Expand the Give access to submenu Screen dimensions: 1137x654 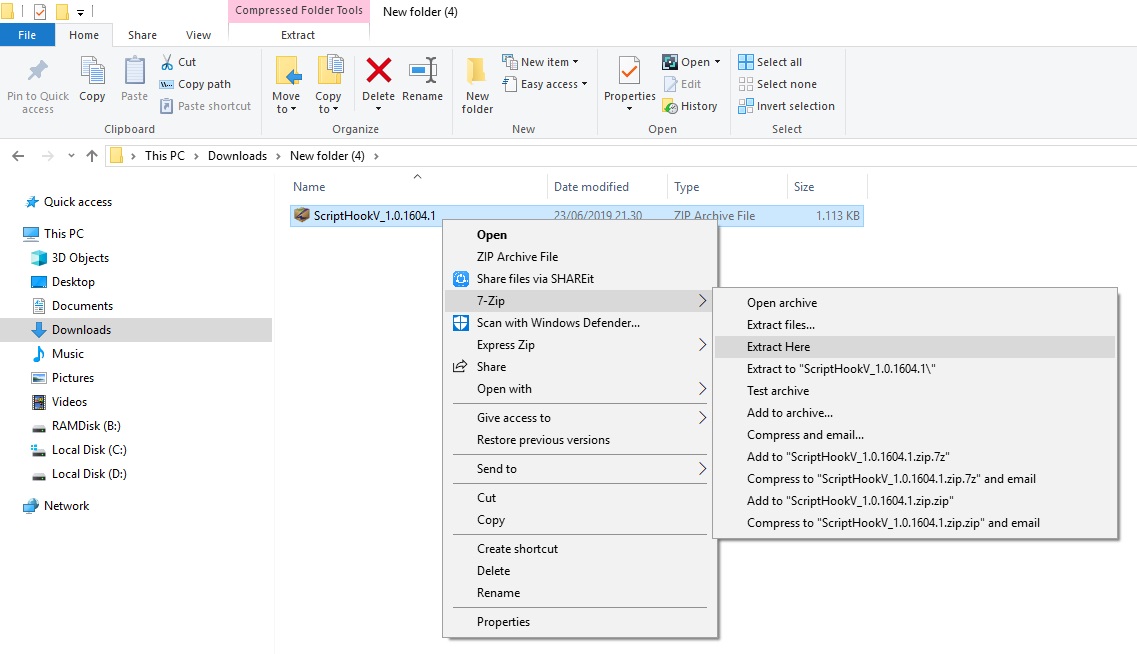click(702, 418)
